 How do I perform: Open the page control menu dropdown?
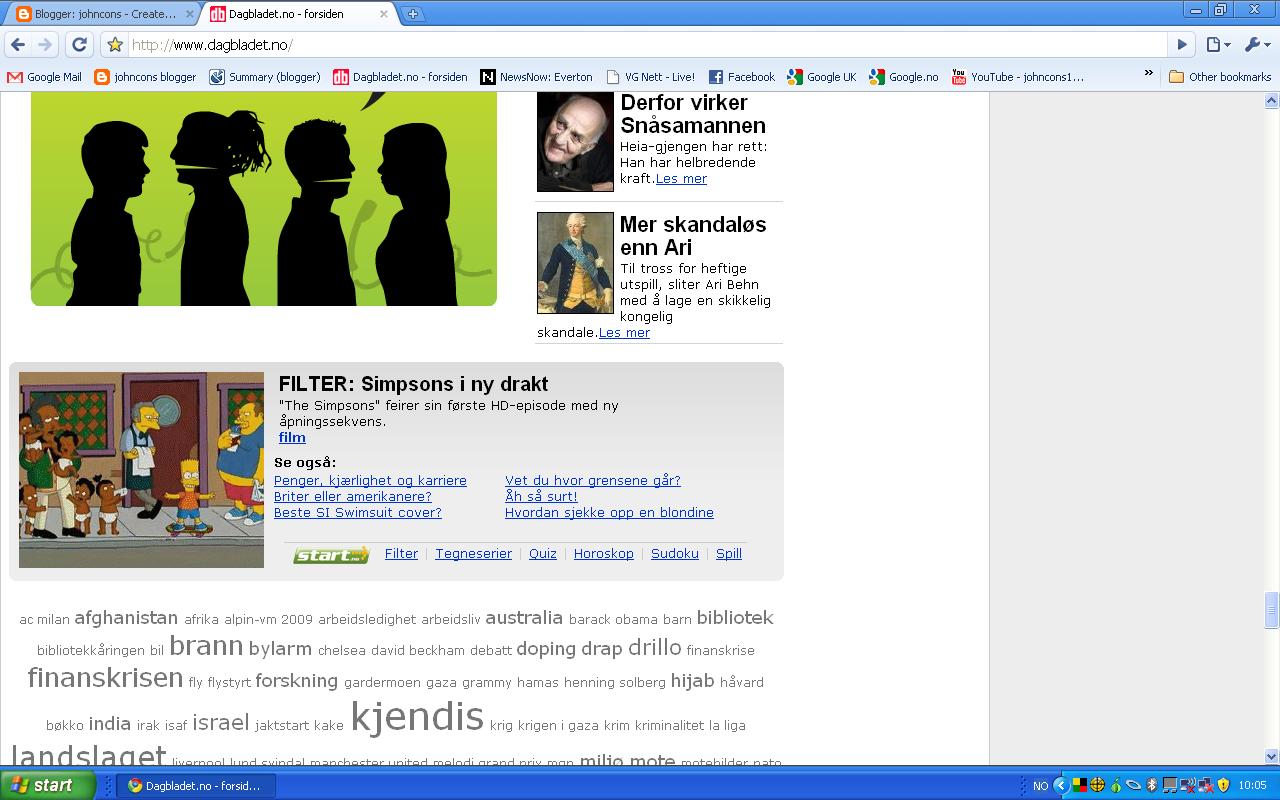coord(1218,45)
